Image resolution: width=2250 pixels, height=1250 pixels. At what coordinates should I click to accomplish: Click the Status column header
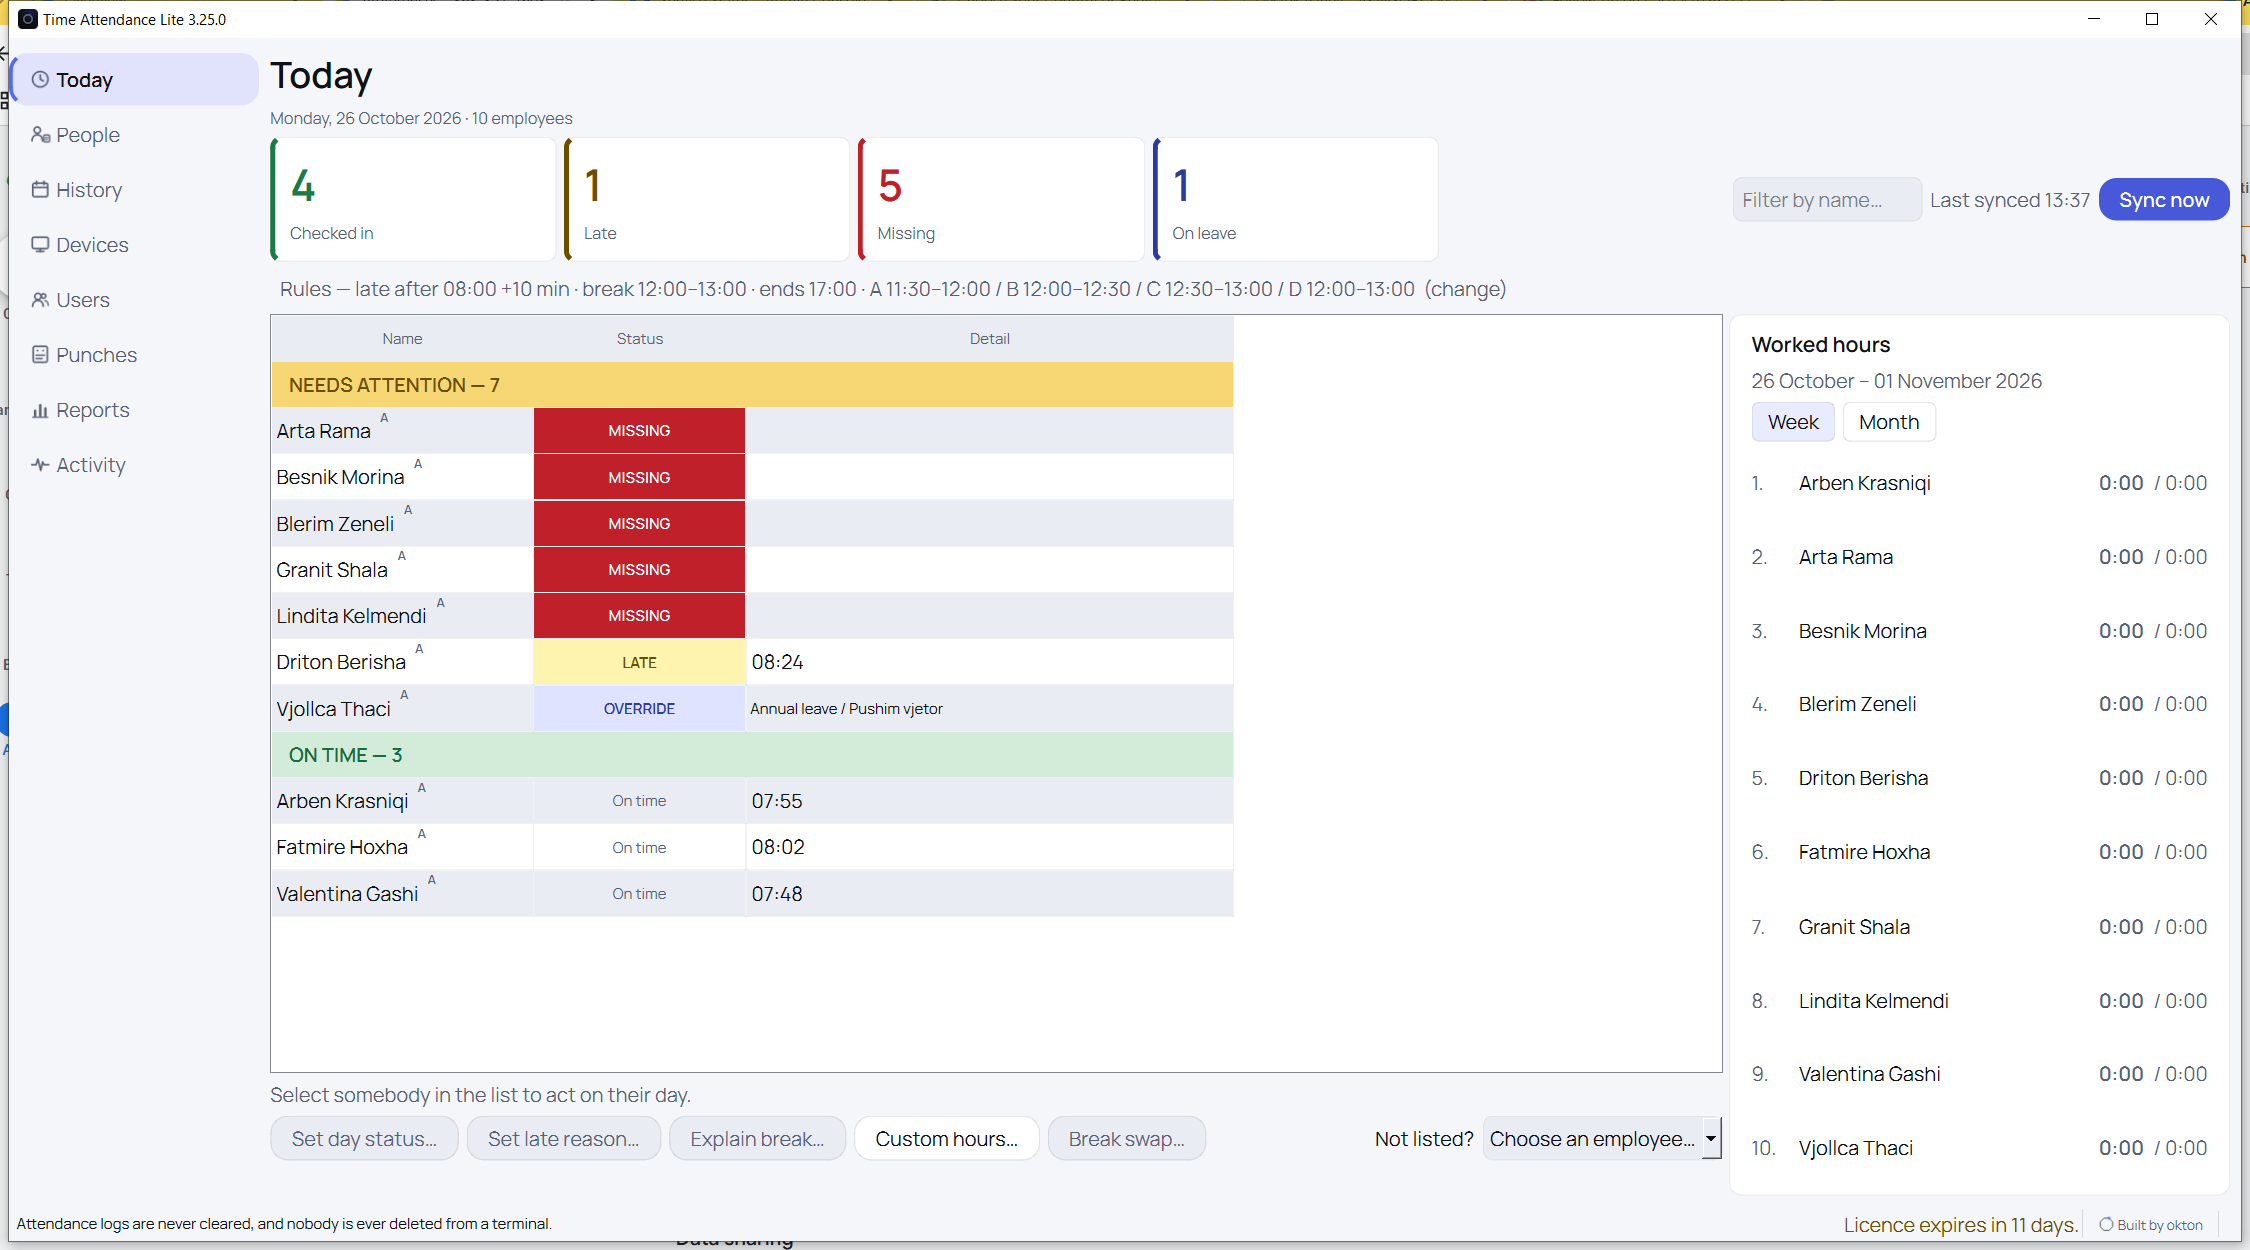(x=639, y=339)
